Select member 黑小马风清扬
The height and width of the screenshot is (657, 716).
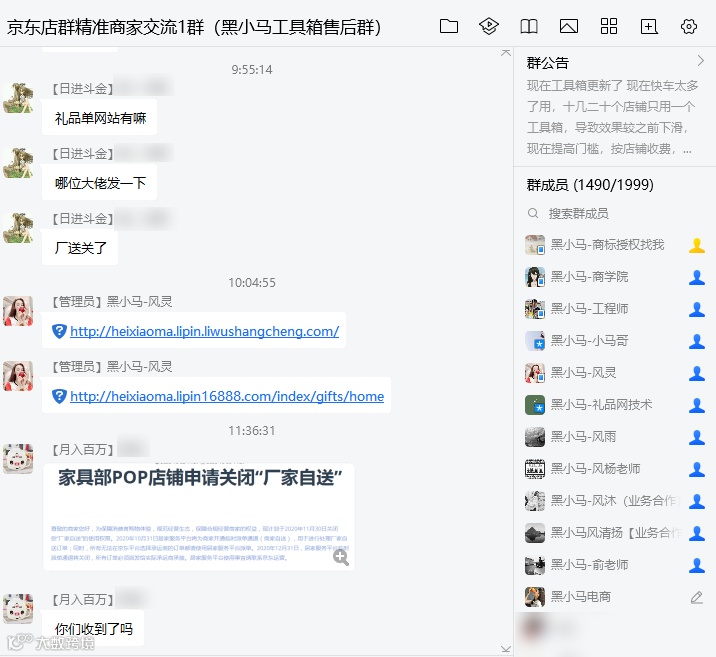(615, 533)
